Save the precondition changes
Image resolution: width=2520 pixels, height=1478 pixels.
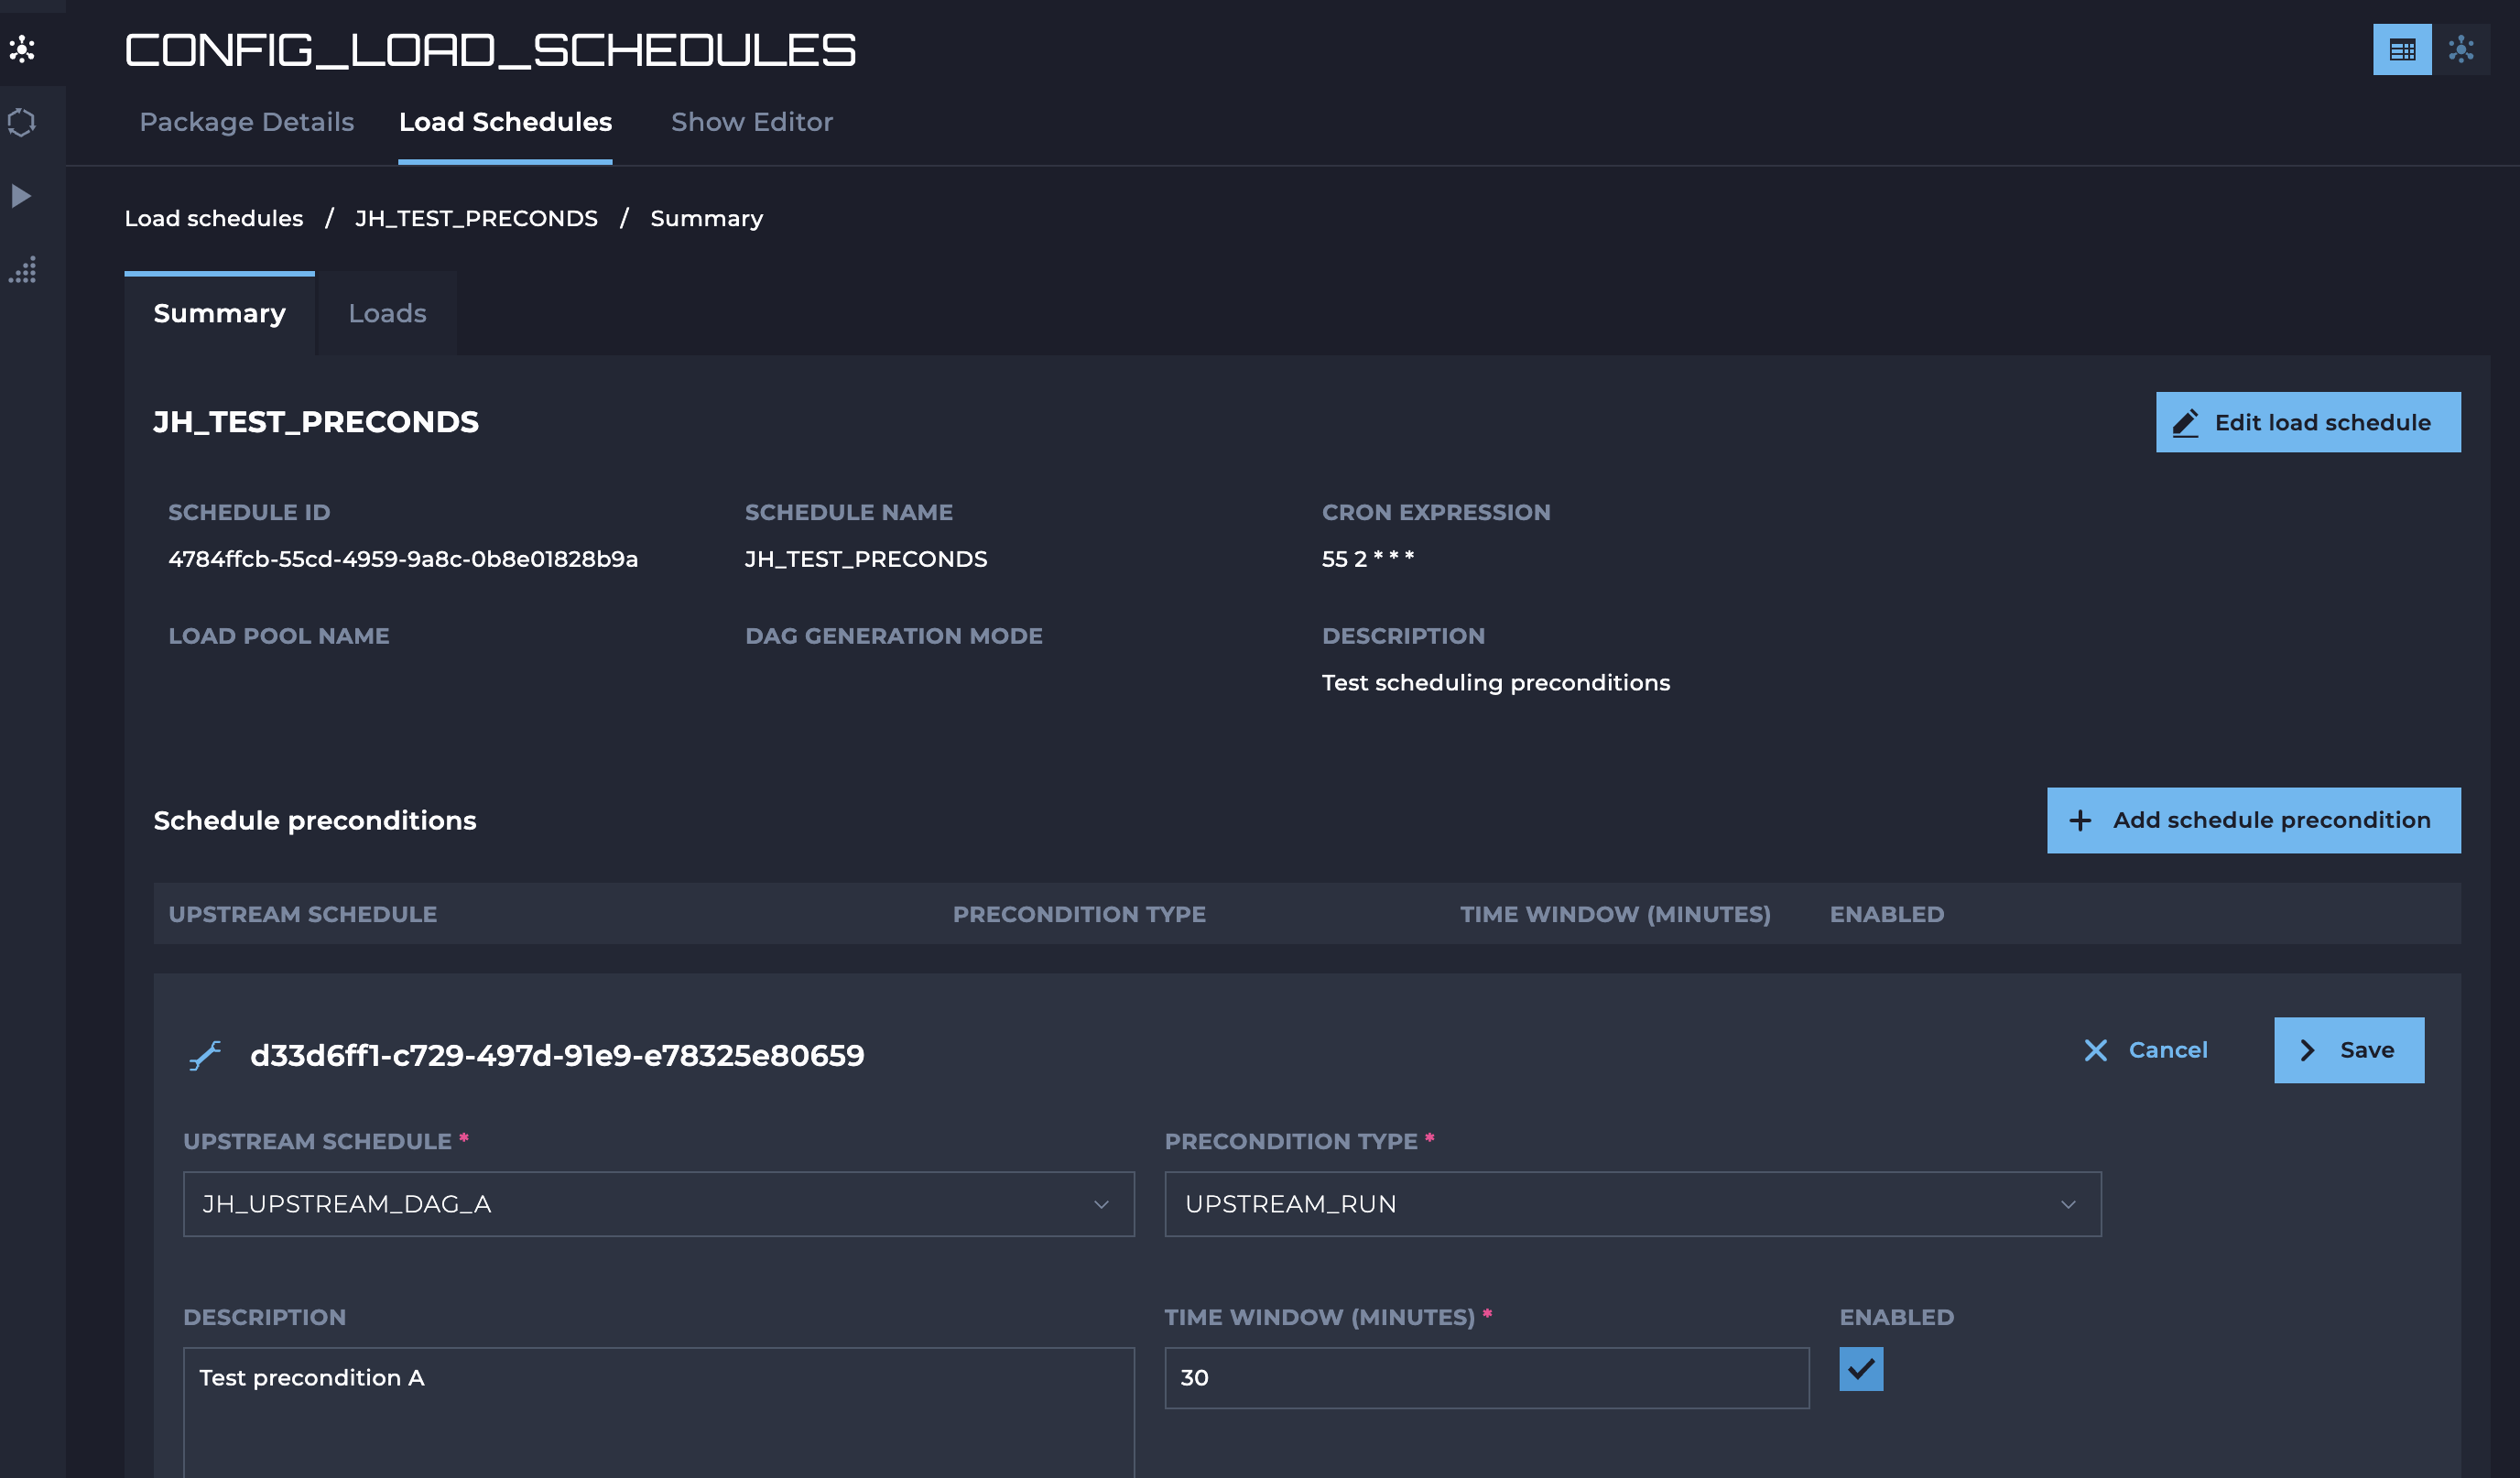(x=2348, y=1050)
